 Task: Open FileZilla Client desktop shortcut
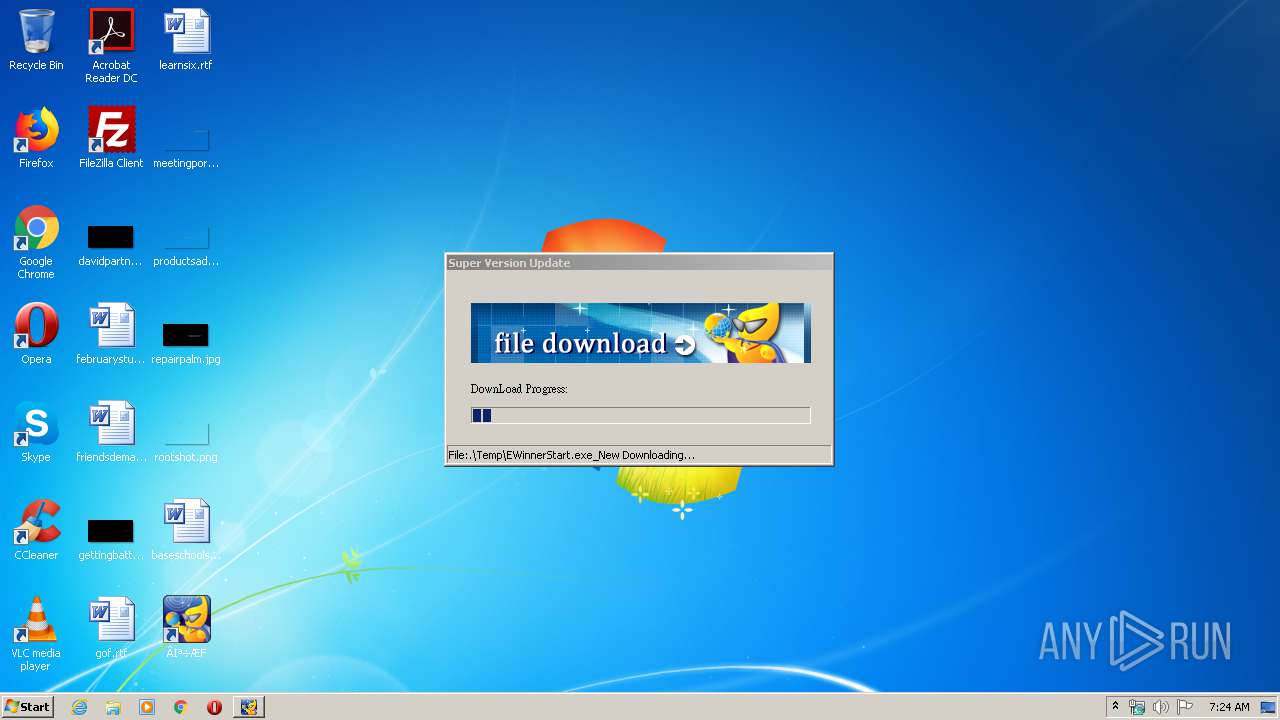(x=111, y=138)
